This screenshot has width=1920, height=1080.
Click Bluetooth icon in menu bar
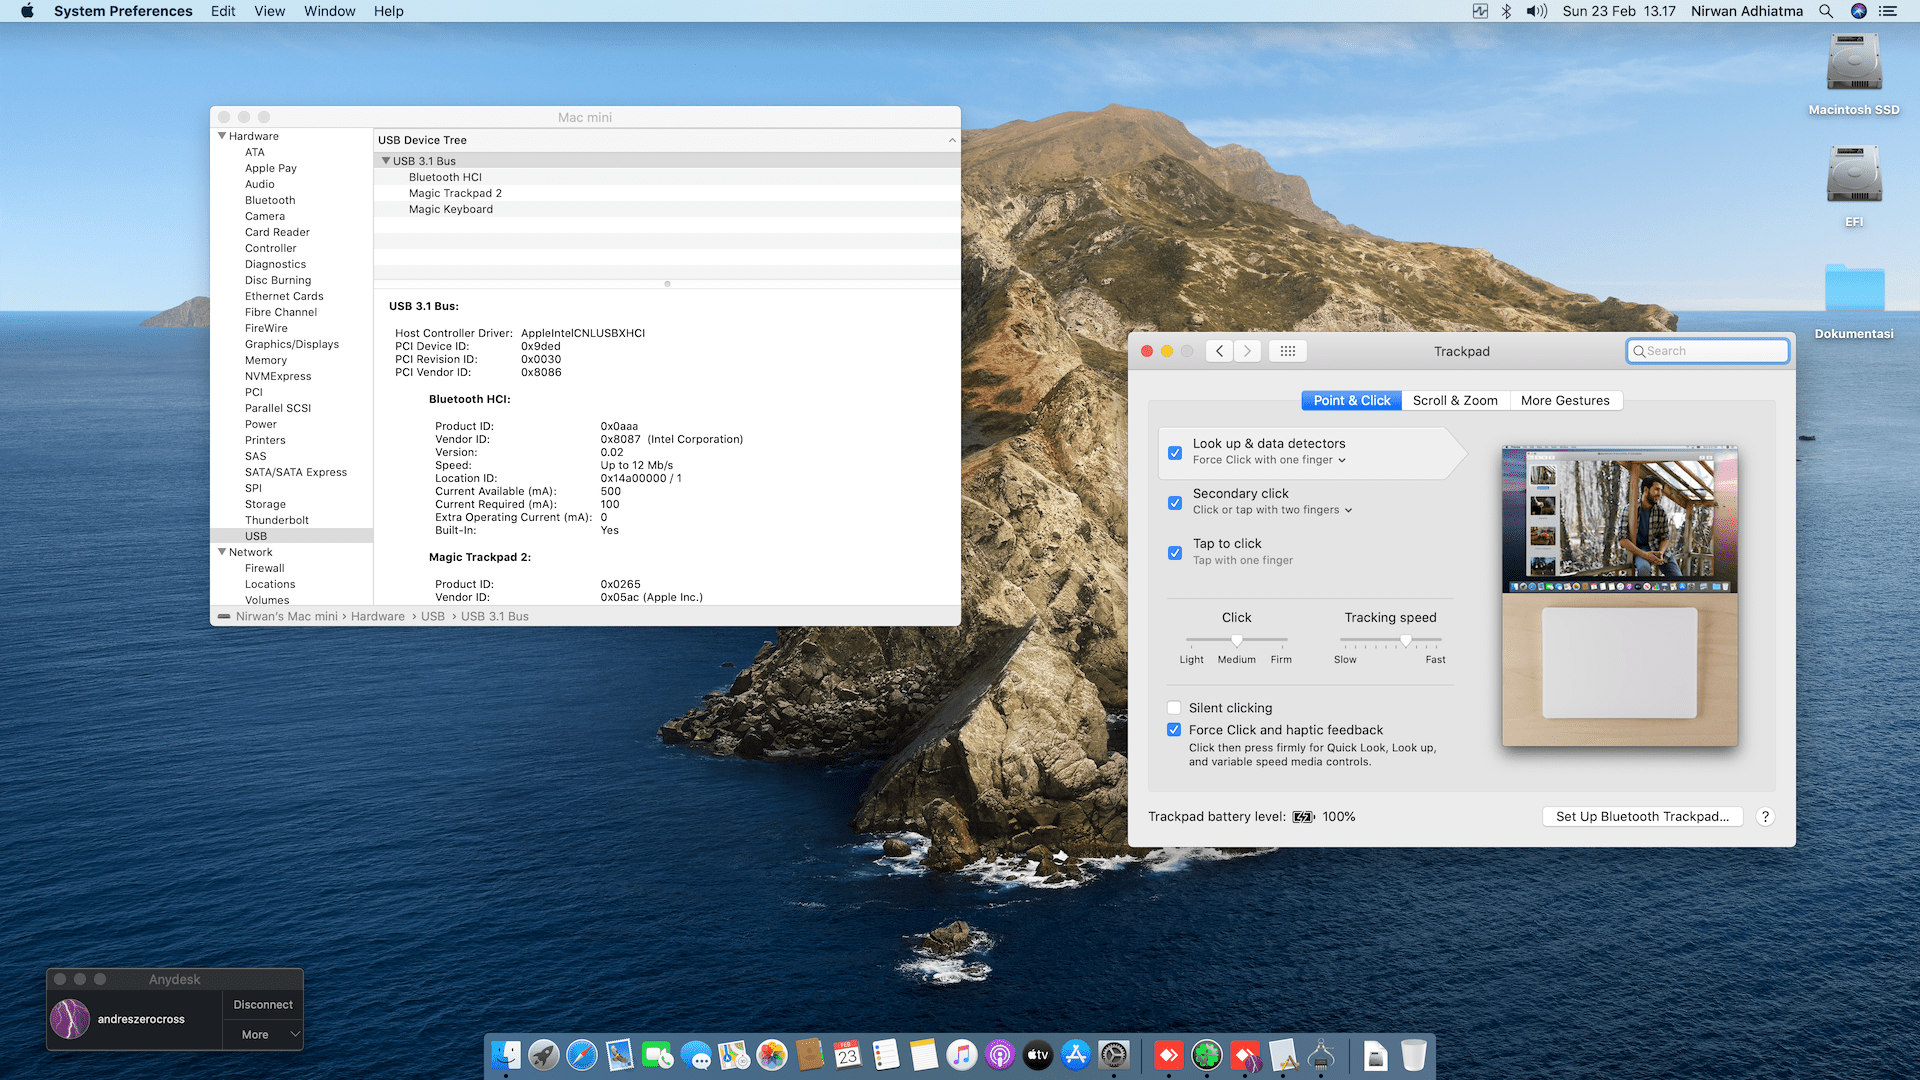[1506, 11]
